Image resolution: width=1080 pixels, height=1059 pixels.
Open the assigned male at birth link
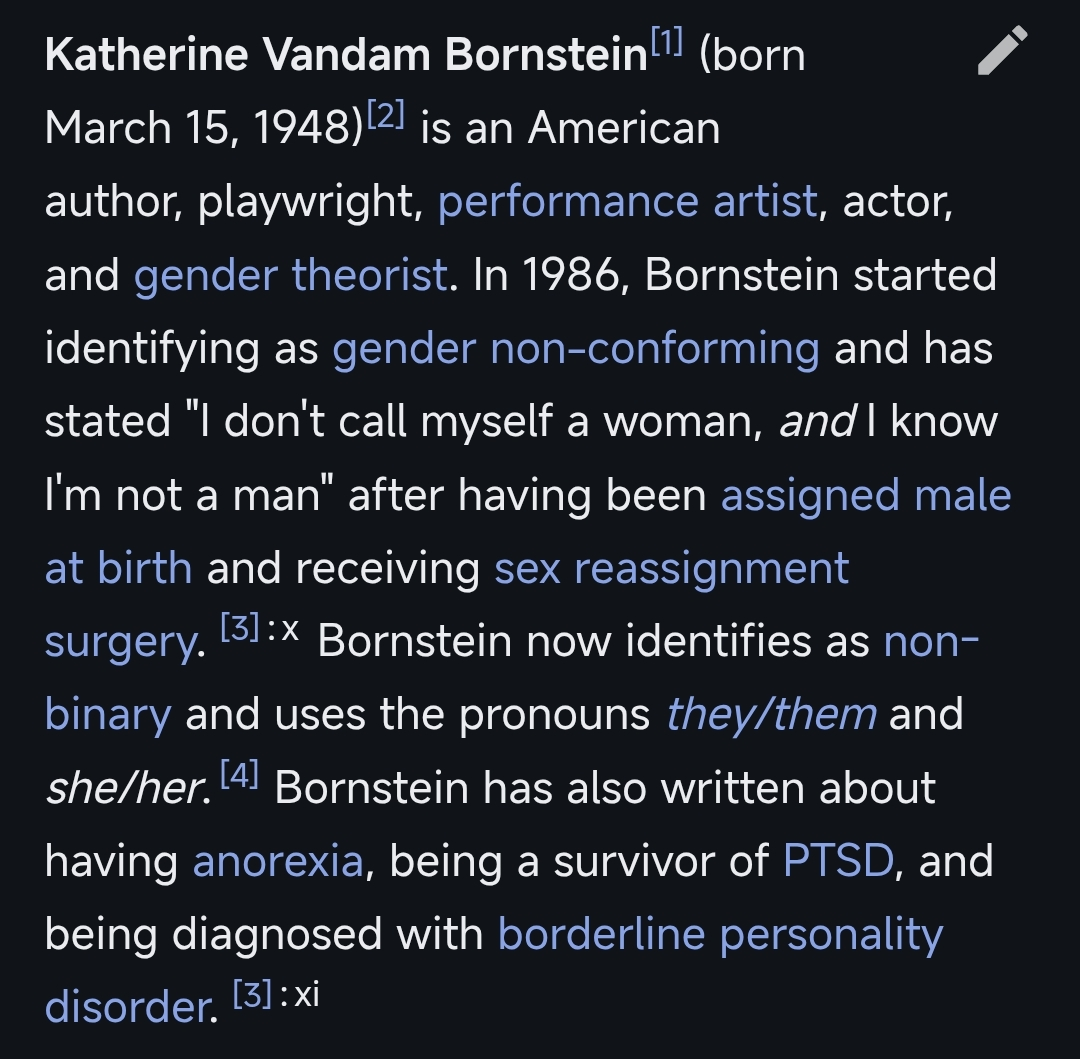click(866, 495)
